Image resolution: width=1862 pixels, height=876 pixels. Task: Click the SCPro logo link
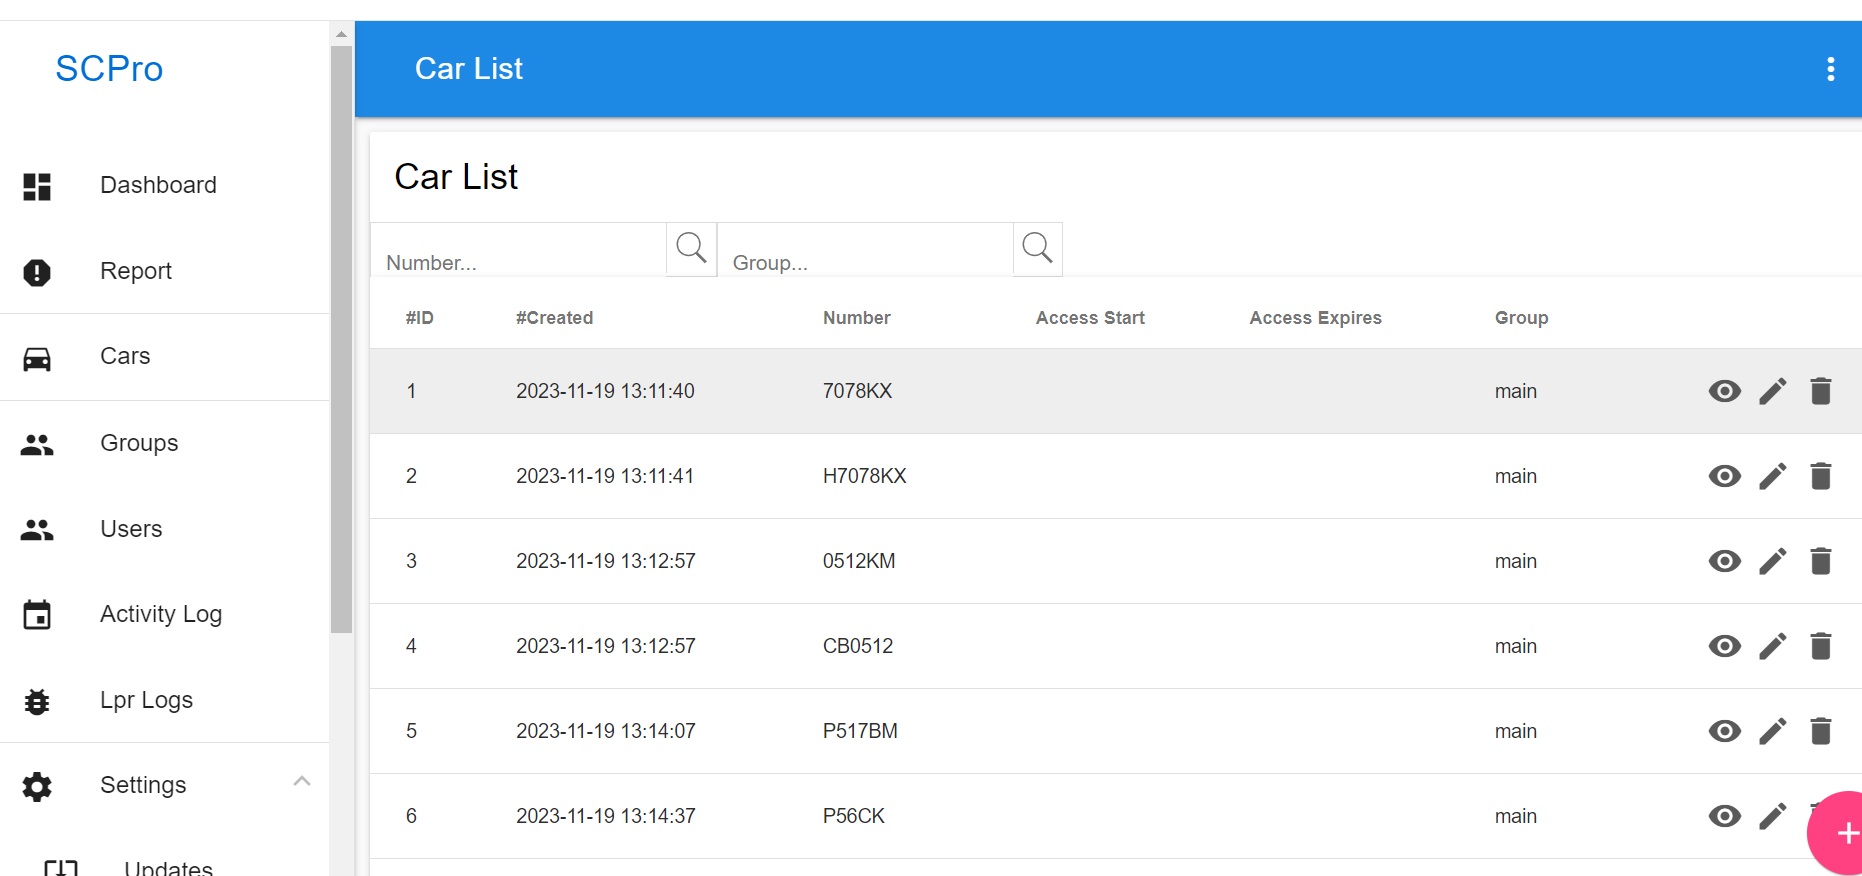[x=109, y=69]
